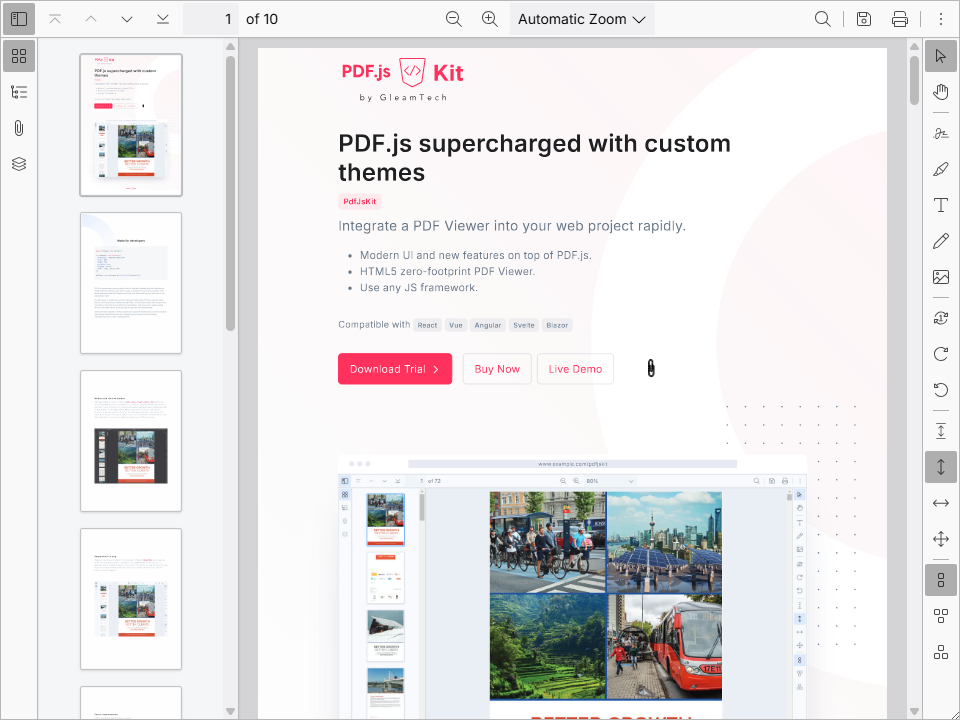Select the odd spreads layout
Screen dimensions: 960x720
click(x=941, y=616)
